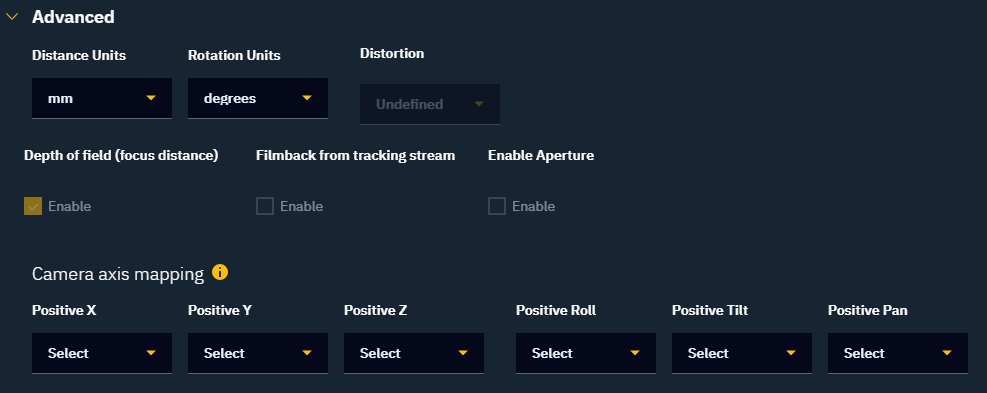The height and width of the screenshot is (393, 987).
Task: Click the Positive Pan dropdown arrow icon
Action: click(x=946, y=353)
